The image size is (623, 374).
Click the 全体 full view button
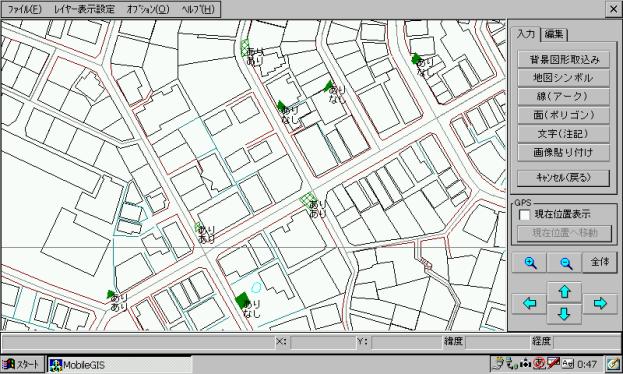(x=600, y=262)
